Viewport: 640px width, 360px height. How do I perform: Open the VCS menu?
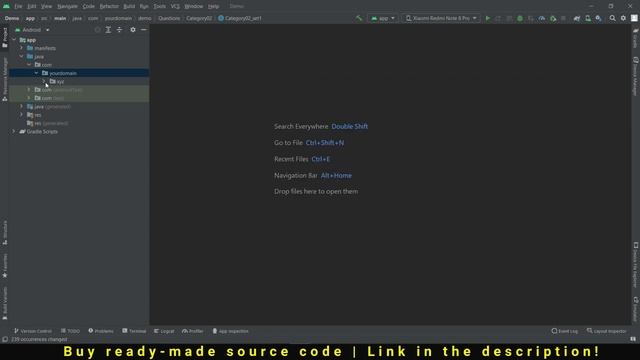[175, 7]
